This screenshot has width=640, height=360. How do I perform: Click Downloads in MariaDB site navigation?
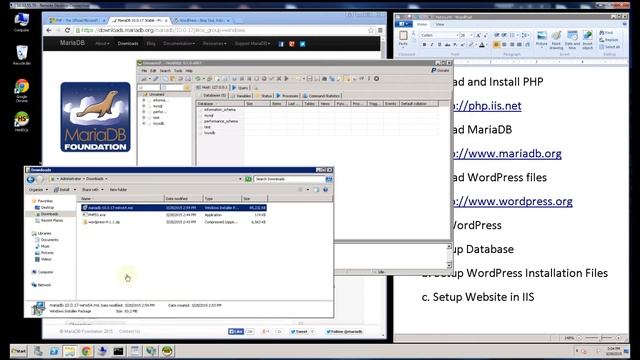tap(128, 43)
